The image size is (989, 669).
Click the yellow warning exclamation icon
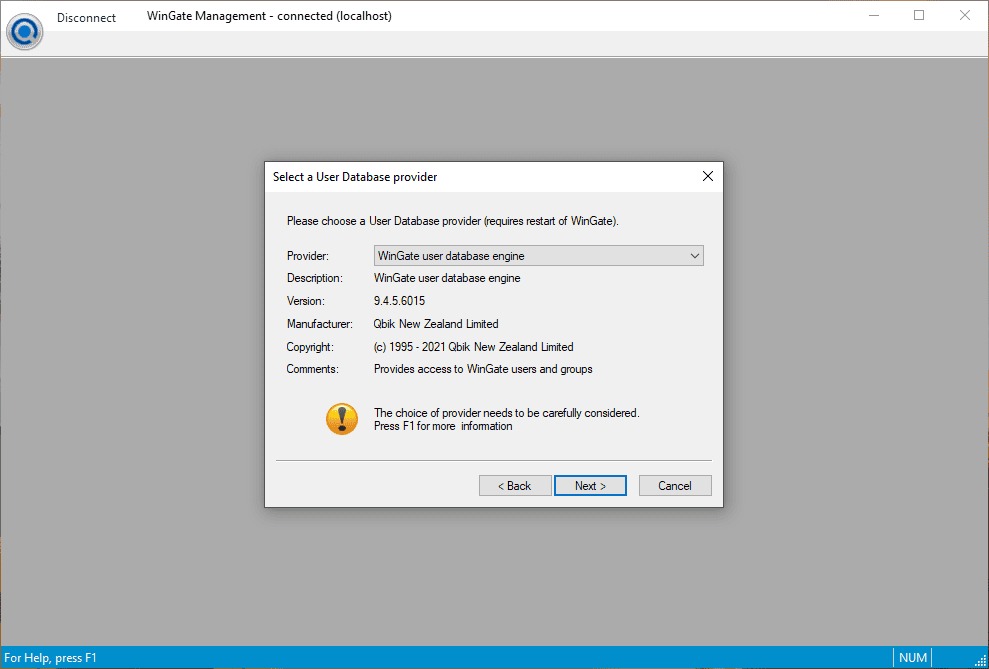[342, 418]
